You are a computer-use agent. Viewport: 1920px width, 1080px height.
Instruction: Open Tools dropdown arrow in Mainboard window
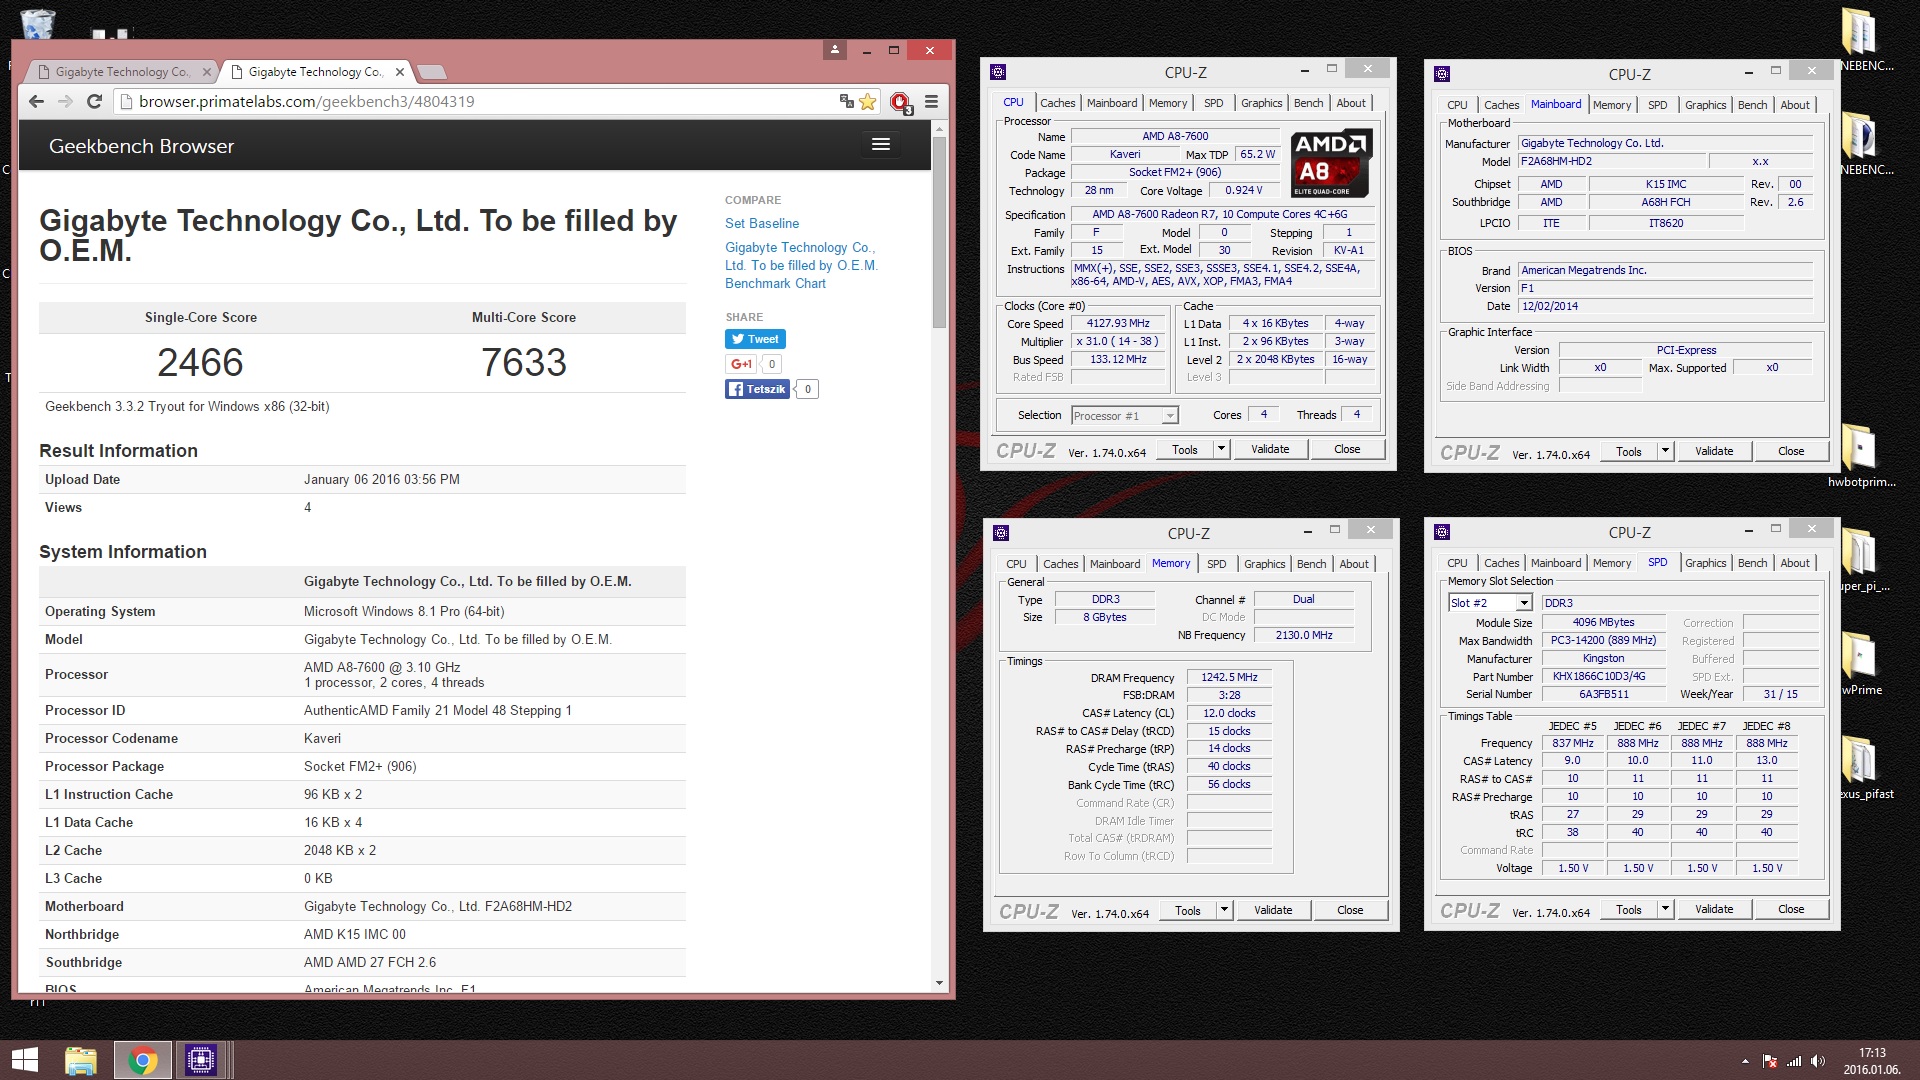point(1665,451)
